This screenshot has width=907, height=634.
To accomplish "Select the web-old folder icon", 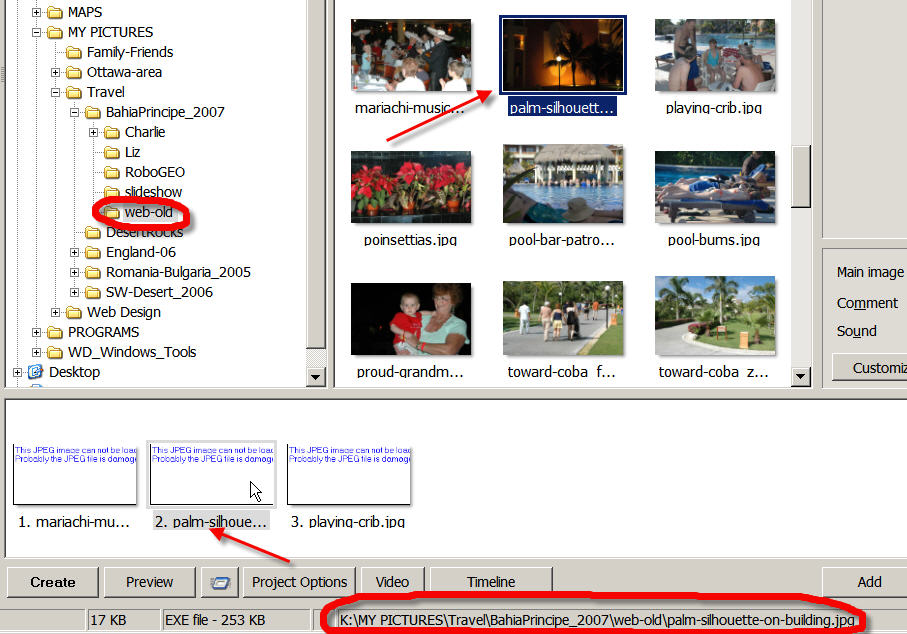I will tap(112, 212).
